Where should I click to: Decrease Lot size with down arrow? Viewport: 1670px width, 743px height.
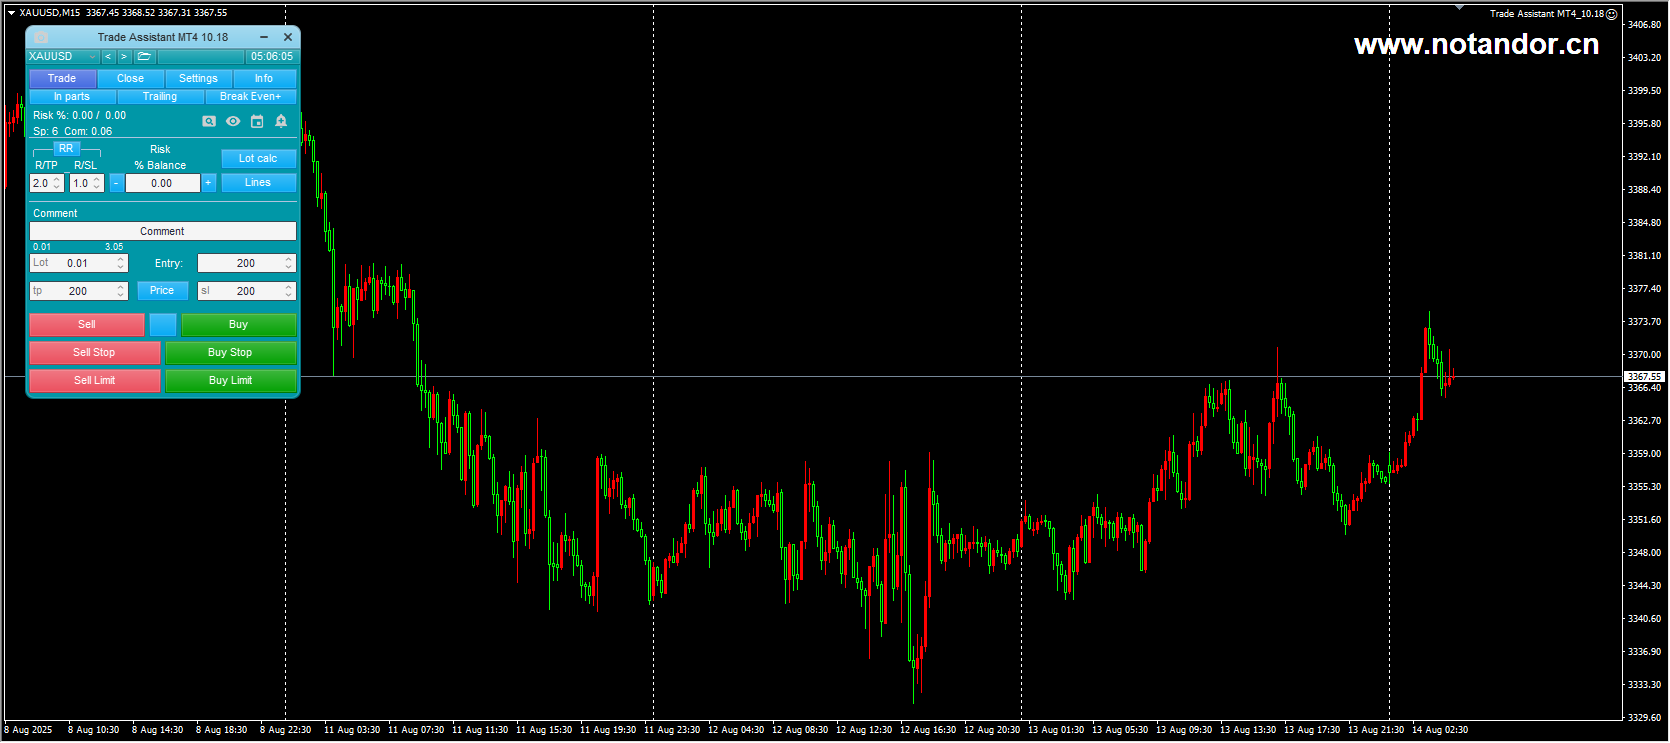coord(121,268)
